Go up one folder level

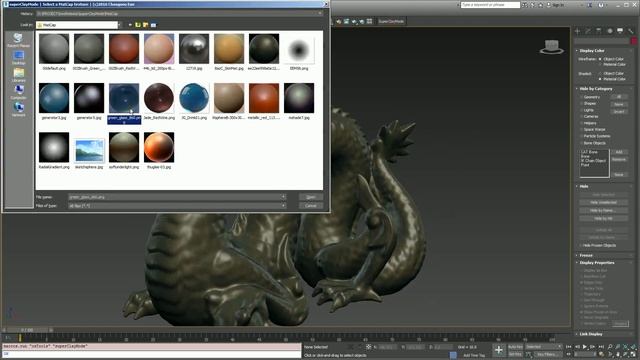(x=138, y=25)
